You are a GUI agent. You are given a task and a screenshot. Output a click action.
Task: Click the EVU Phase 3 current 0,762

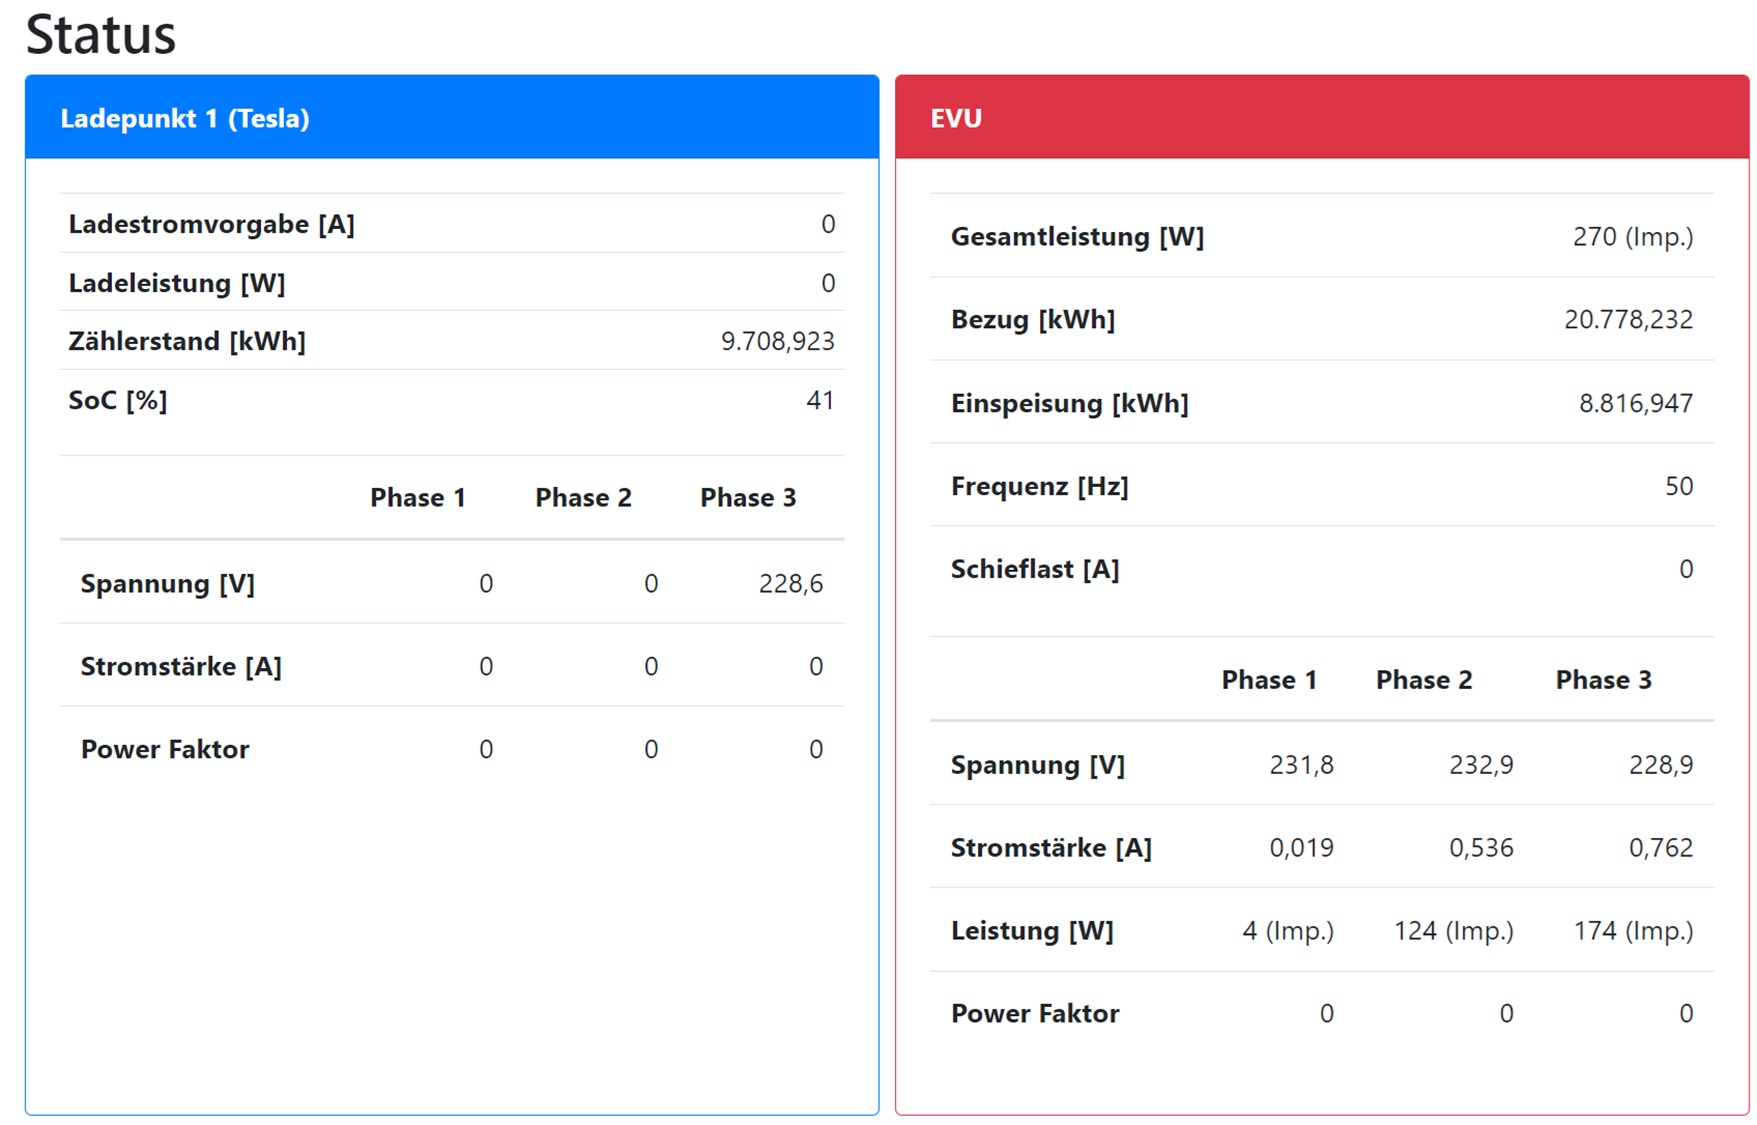pos(1660,848)
